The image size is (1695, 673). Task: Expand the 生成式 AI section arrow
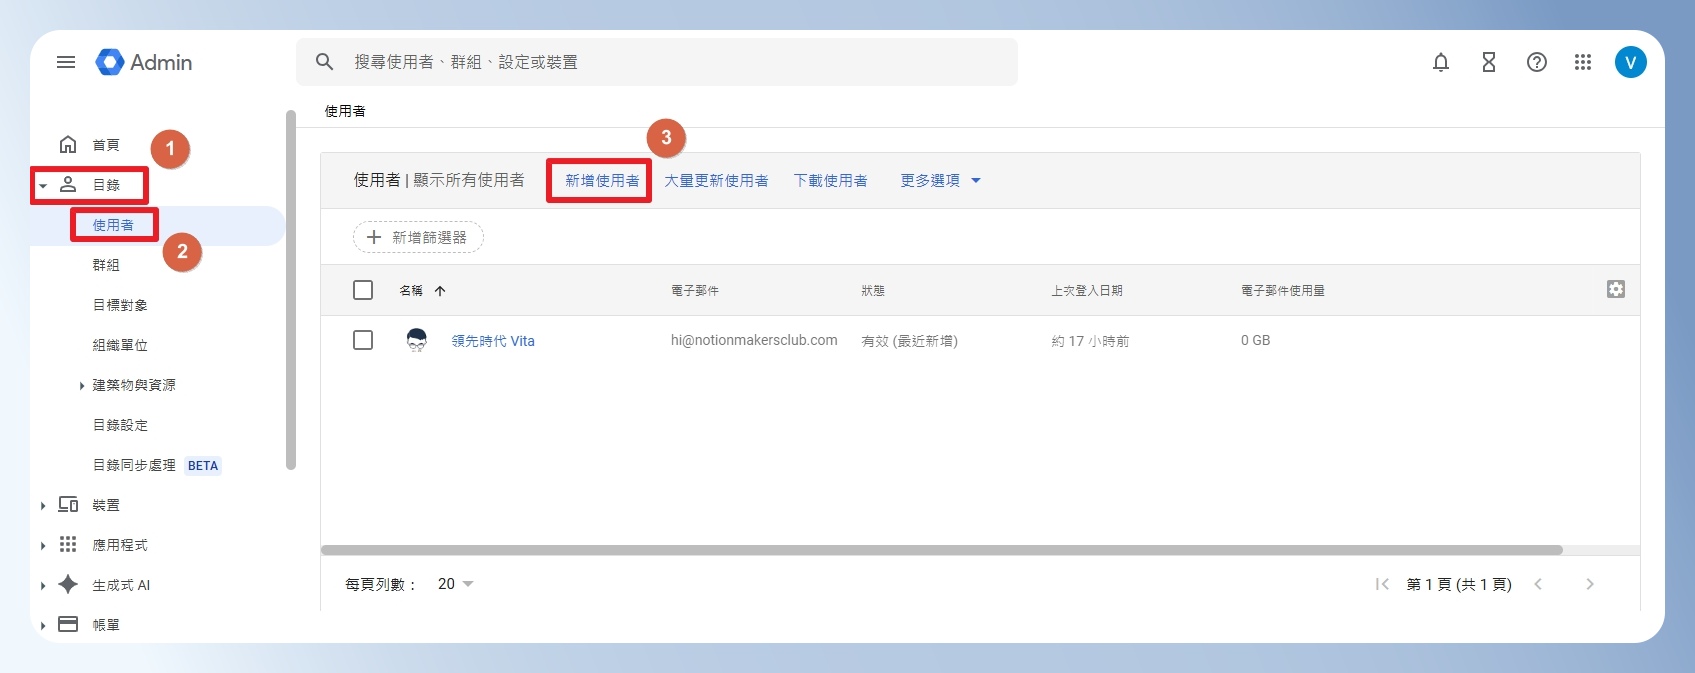tap(43, 585)
